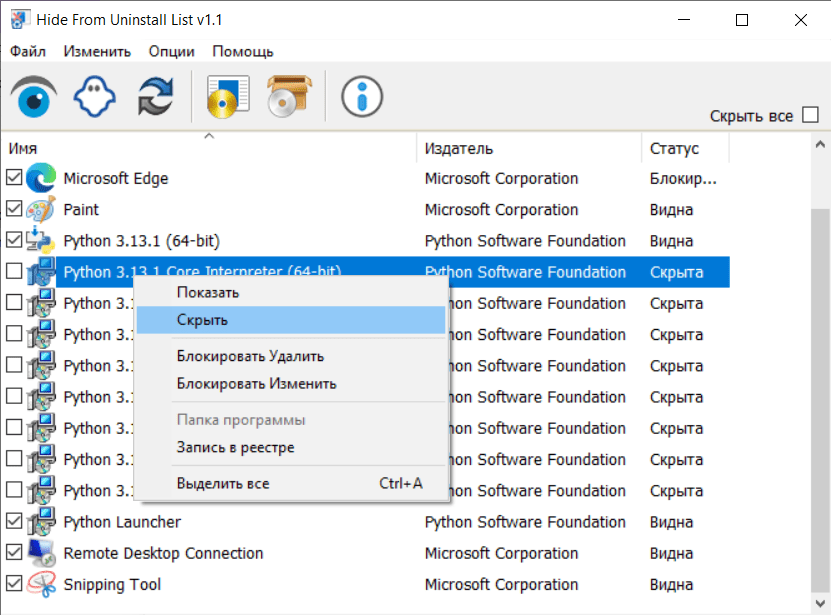Choose "Скрыть" in the context menu
This screenshot has width=831, height=615.
click(202, 321)
